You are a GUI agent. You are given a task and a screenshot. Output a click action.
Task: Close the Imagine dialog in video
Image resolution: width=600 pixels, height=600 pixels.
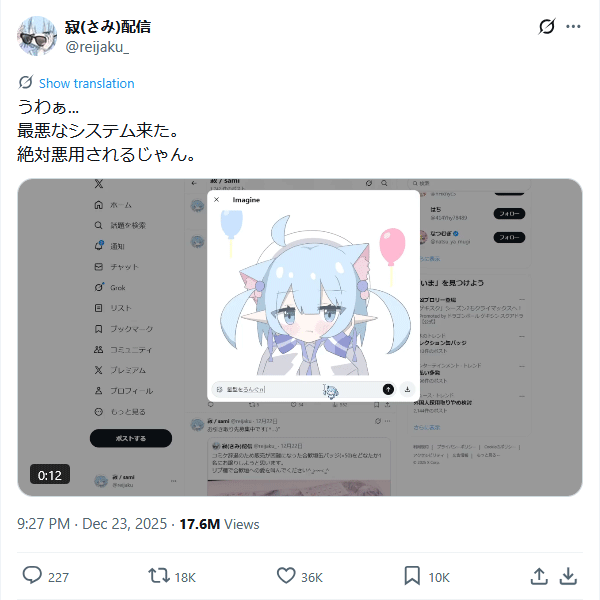click(217, 199)
